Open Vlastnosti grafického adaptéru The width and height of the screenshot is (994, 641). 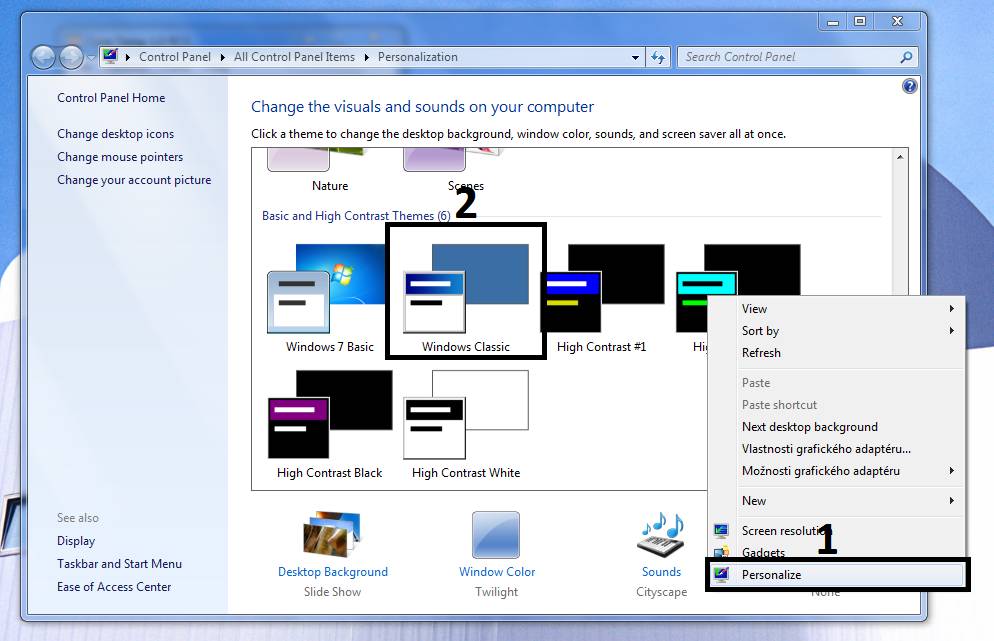(836, 449)
